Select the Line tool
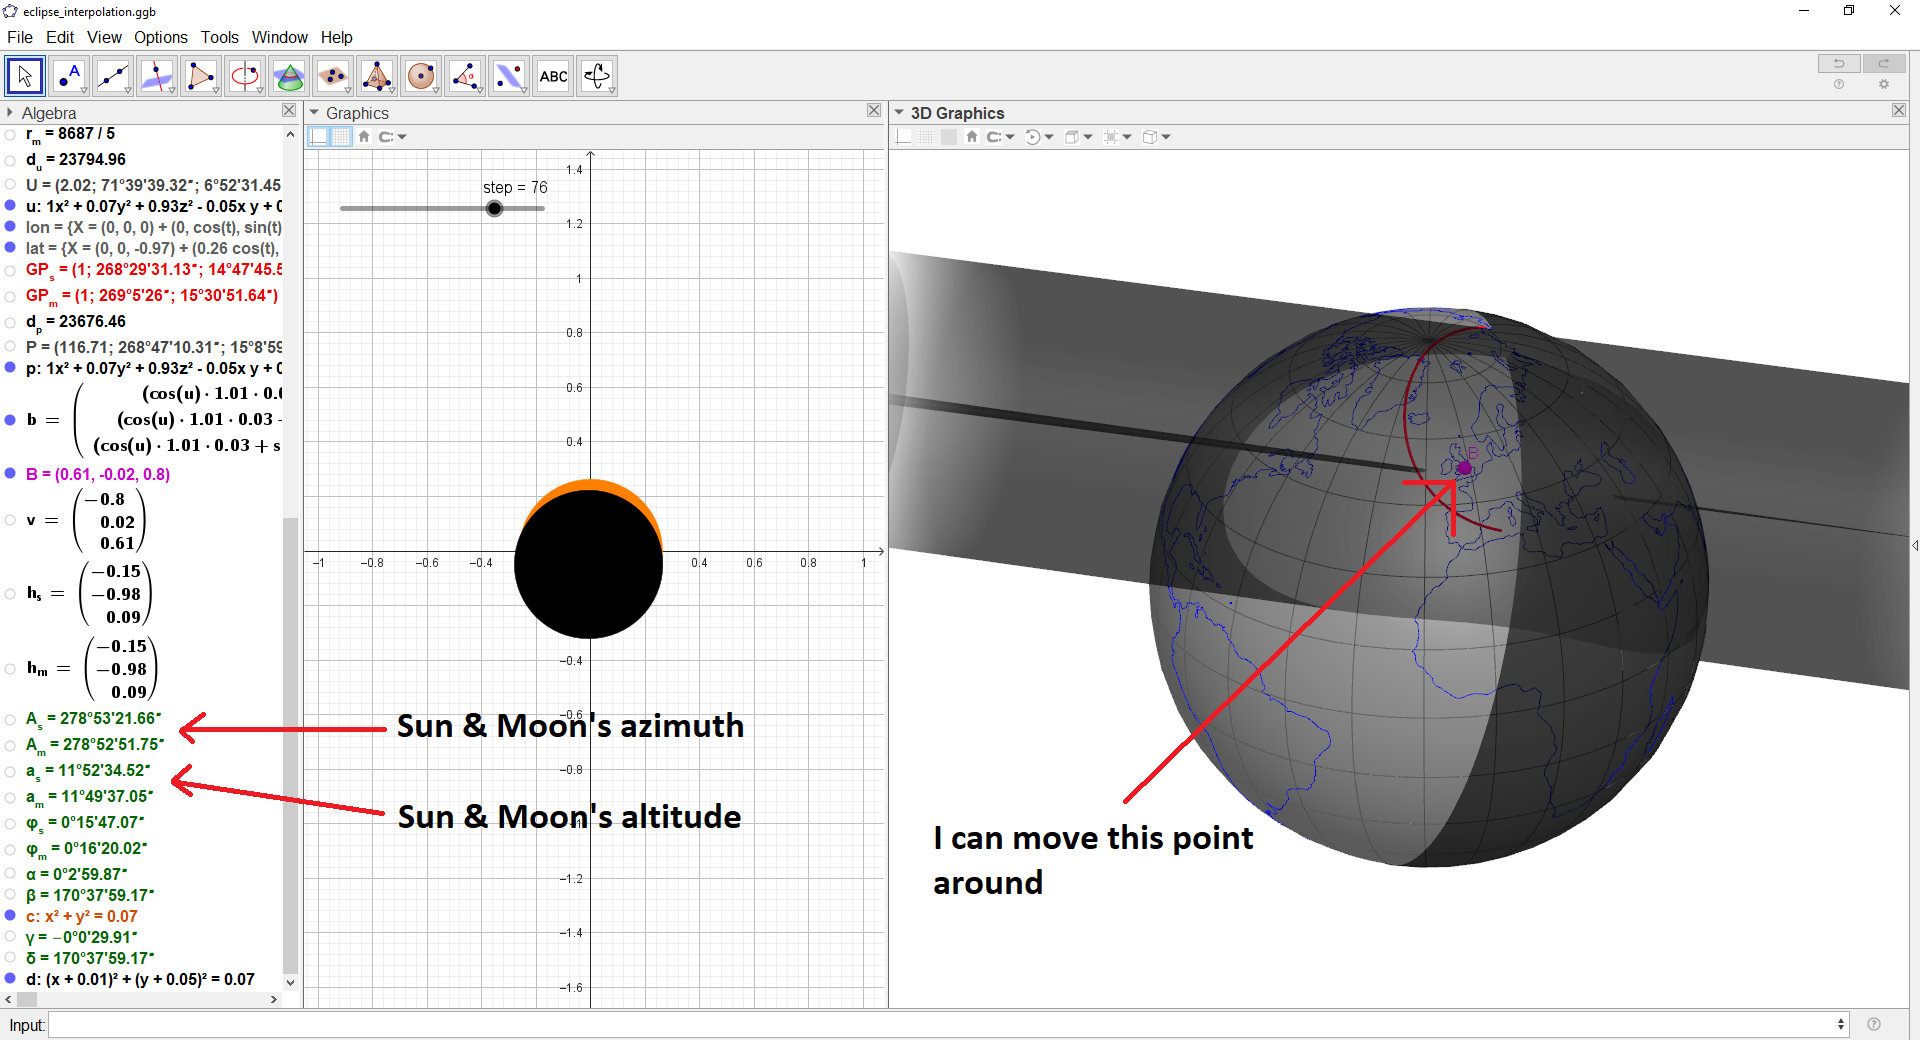Image resolution: width=1920 pixels, height=1040 pixels. pos(113,76)
